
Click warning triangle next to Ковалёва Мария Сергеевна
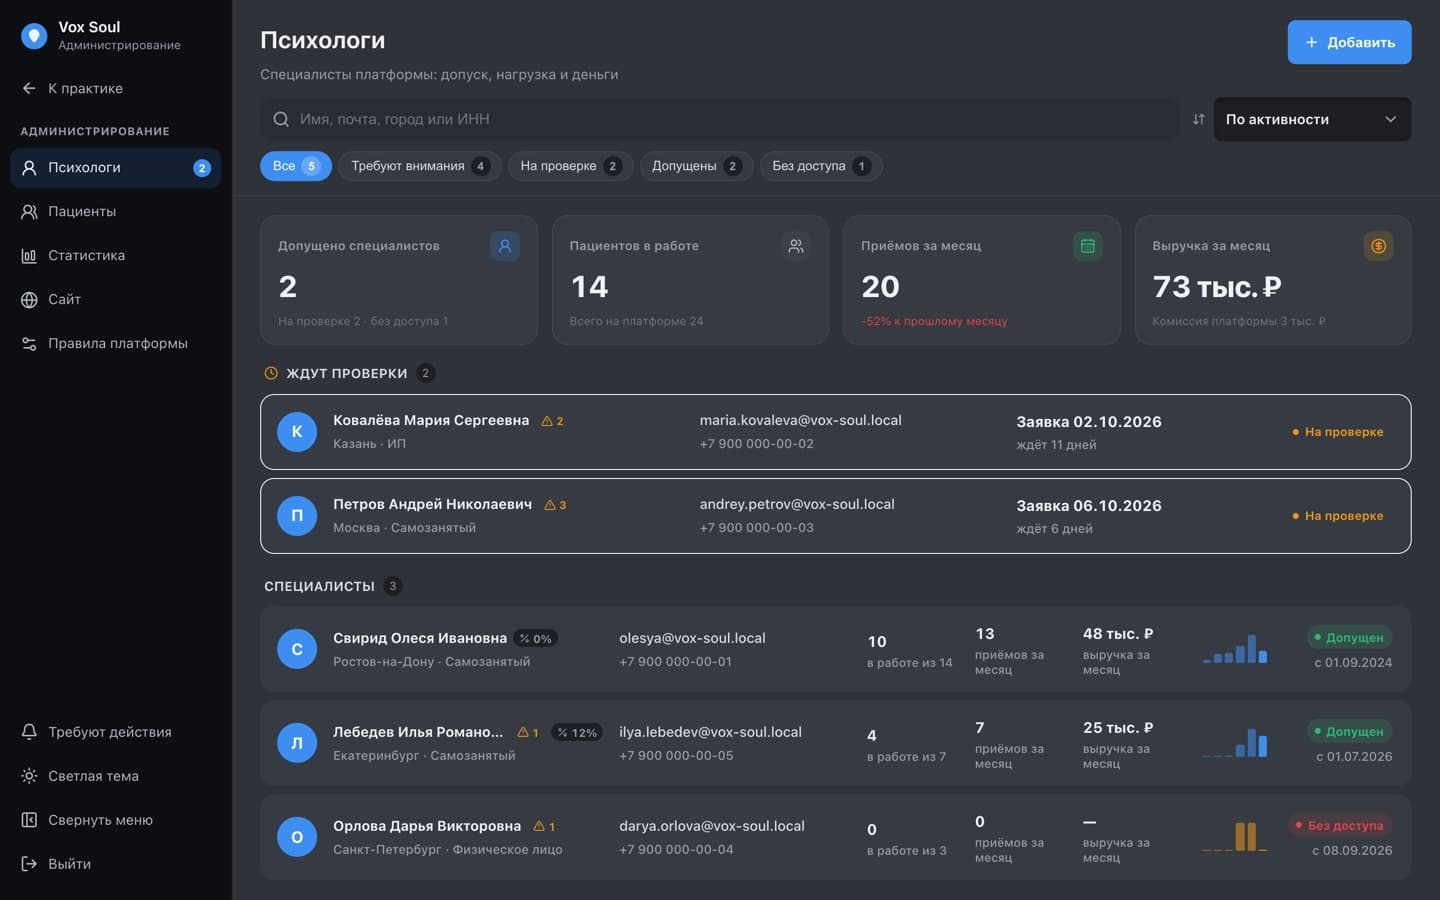[547, 421]
